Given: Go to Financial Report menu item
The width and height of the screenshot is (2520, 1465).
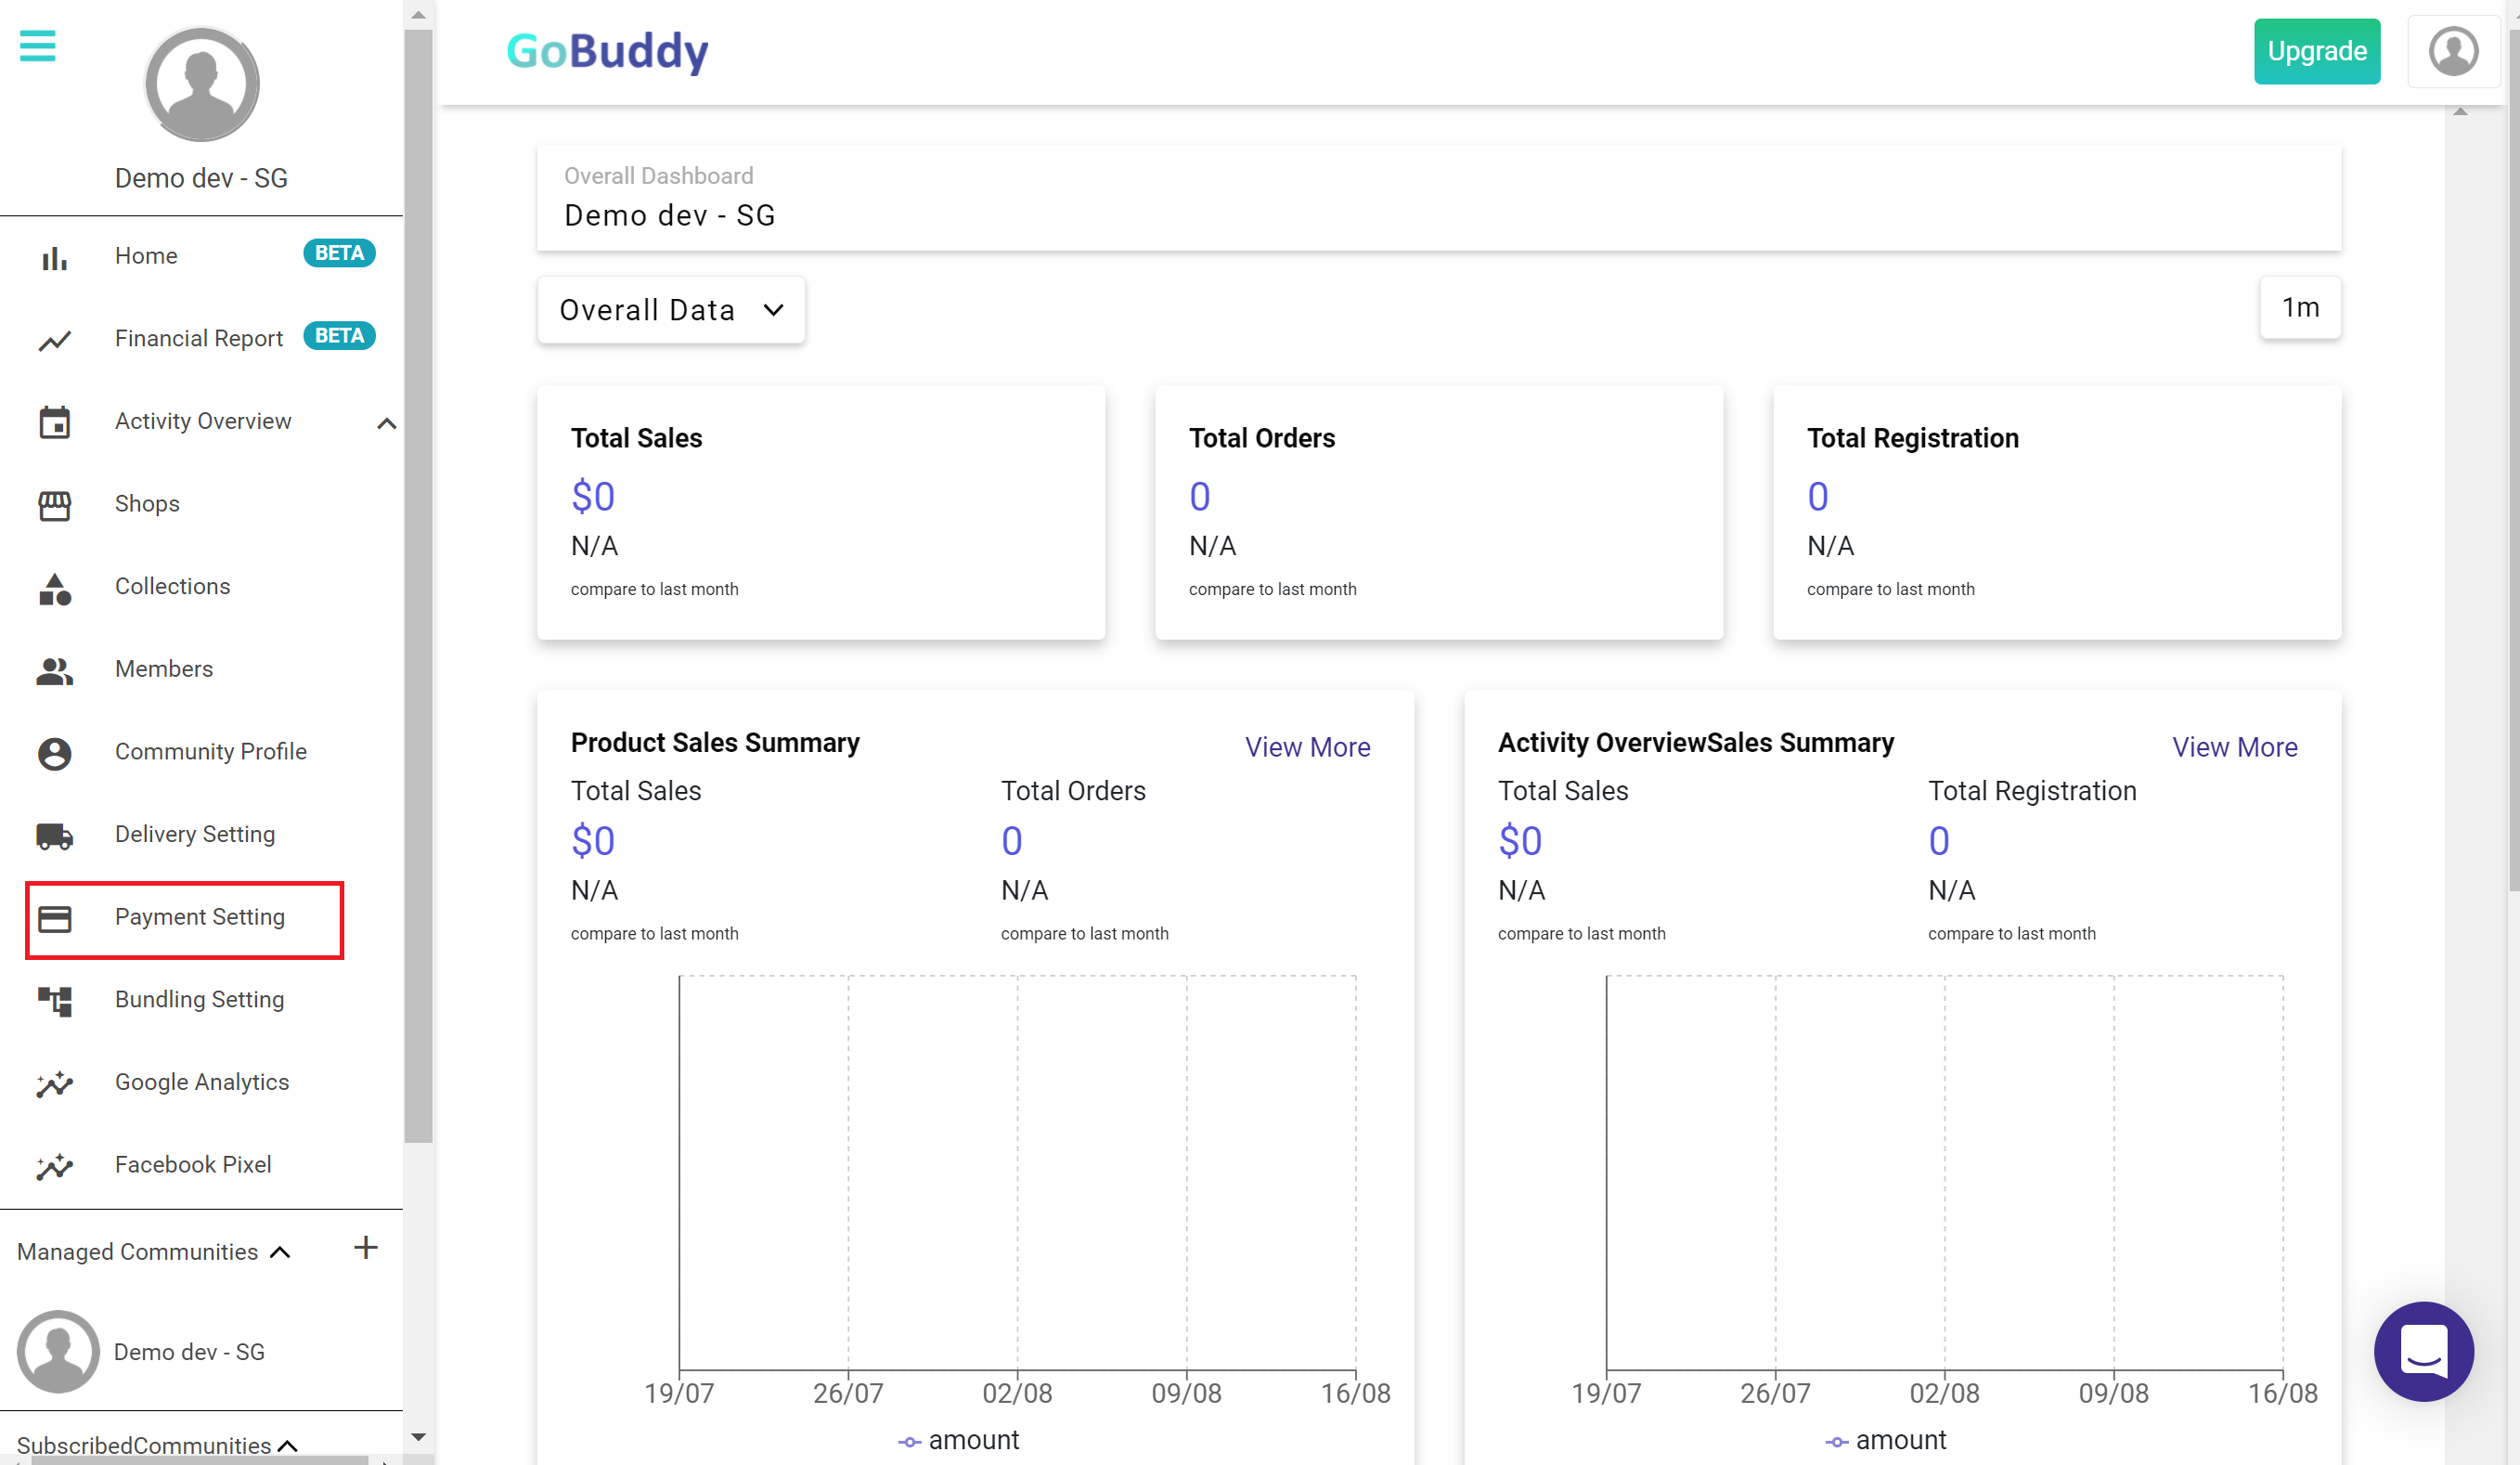Looking at the screenshot, I should pyautogui.click(x=198, y=338).
